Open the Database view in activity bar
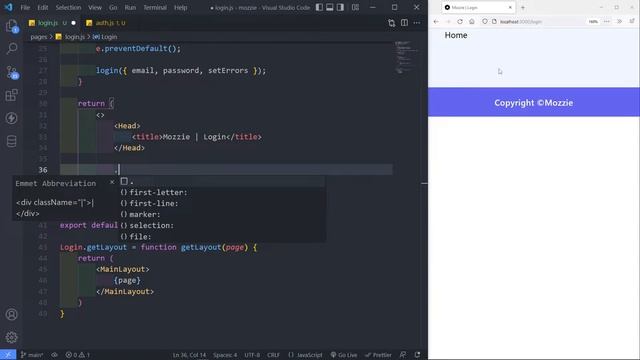The width and height of the screenshot is (640, 360). click(12, 141)
